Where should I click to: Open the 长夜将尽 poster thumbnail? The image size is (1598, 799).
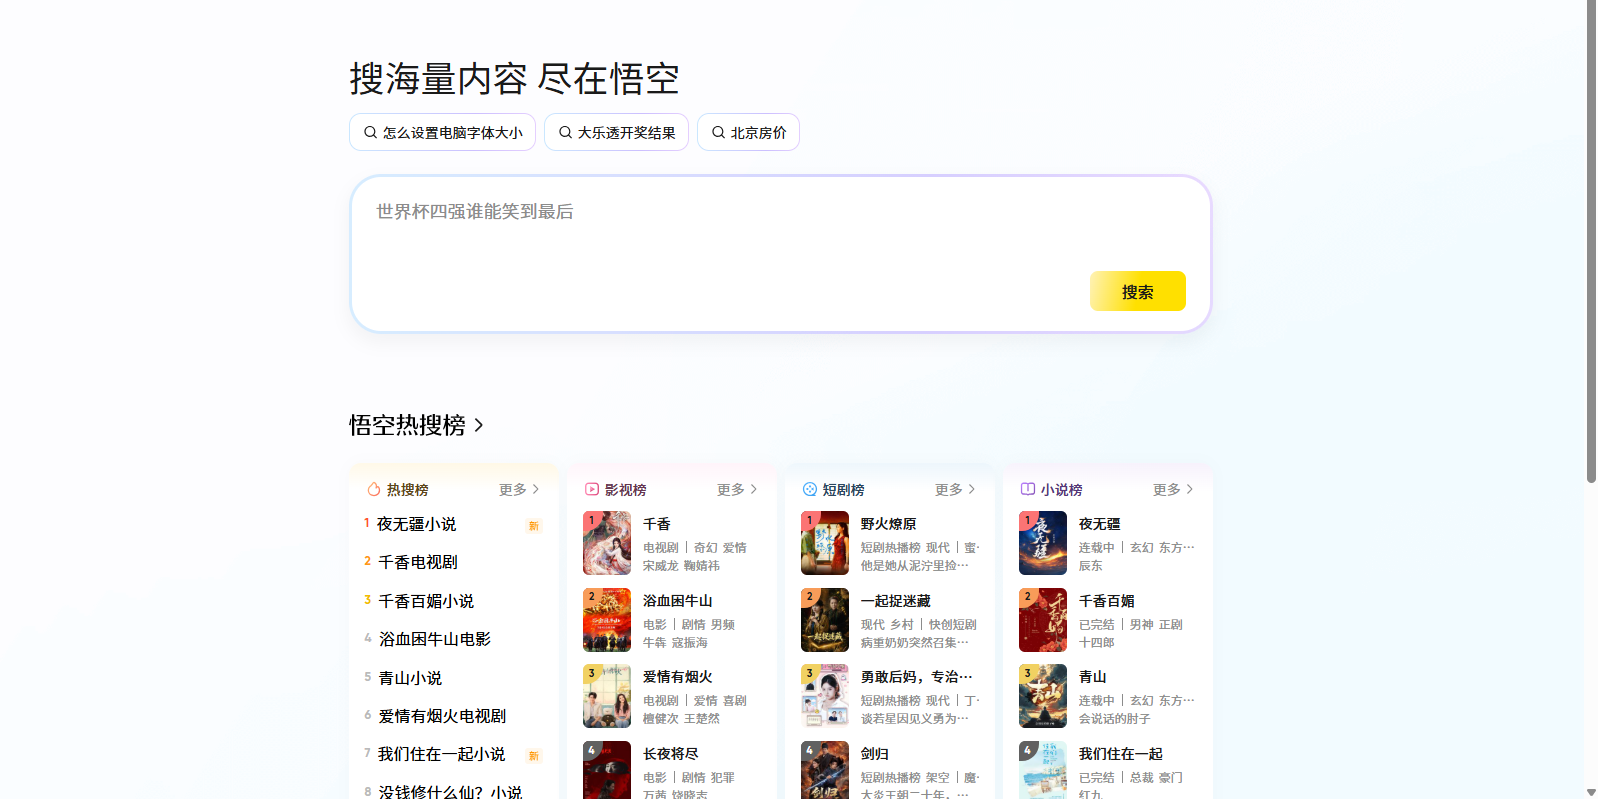pos(607,770)
